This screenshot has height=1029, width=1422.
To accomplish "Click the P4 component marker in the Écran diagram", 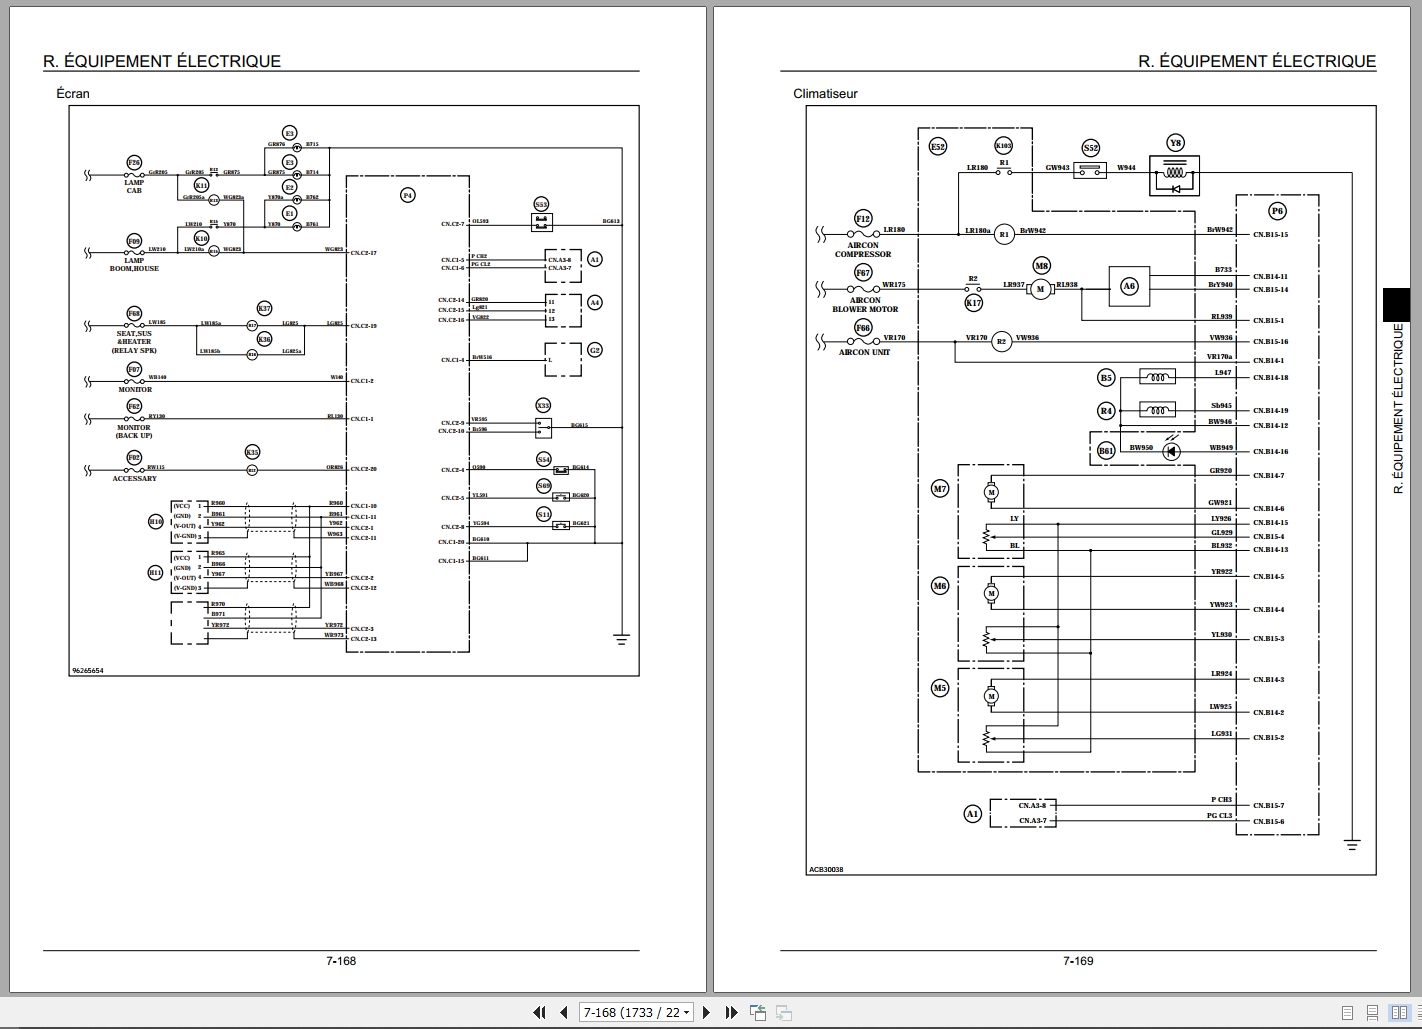I will (407, 195).
